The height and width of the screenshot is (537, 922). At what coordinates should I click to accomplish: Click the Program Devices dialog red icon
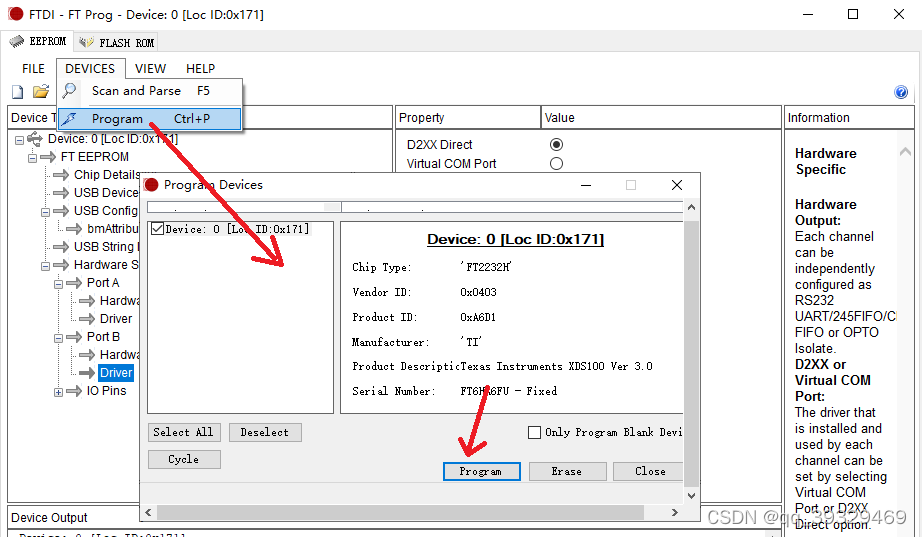[x=152, y=185]
